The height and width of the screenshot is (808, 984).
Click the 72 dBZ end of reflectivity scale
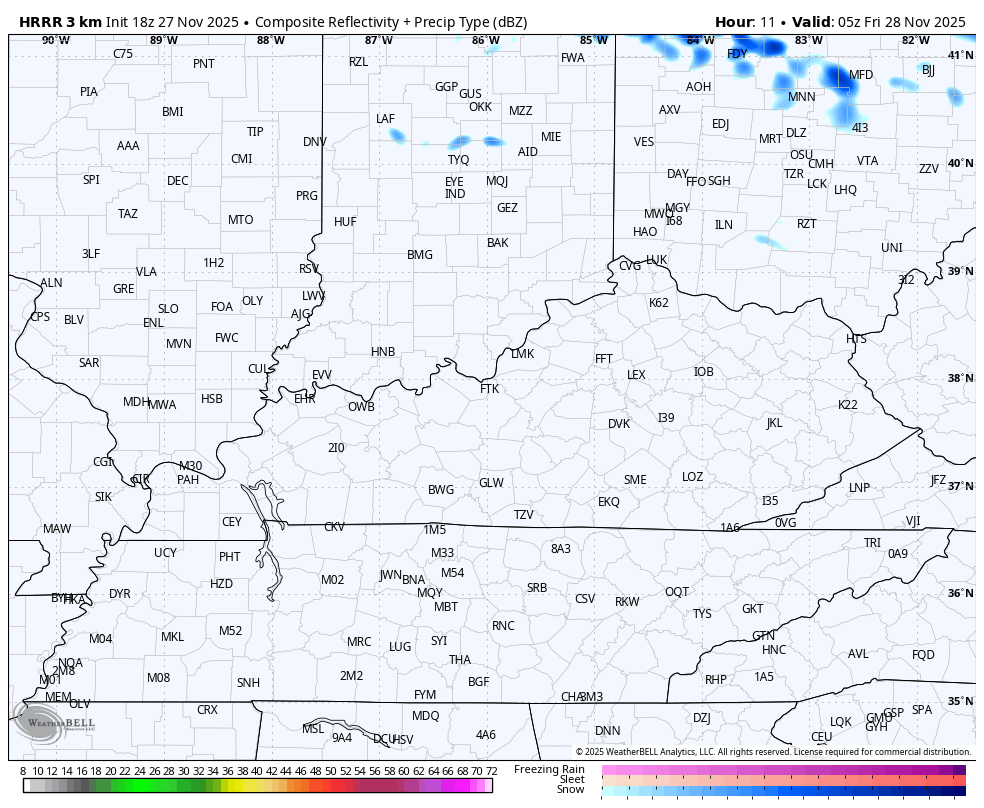point(488,786)
